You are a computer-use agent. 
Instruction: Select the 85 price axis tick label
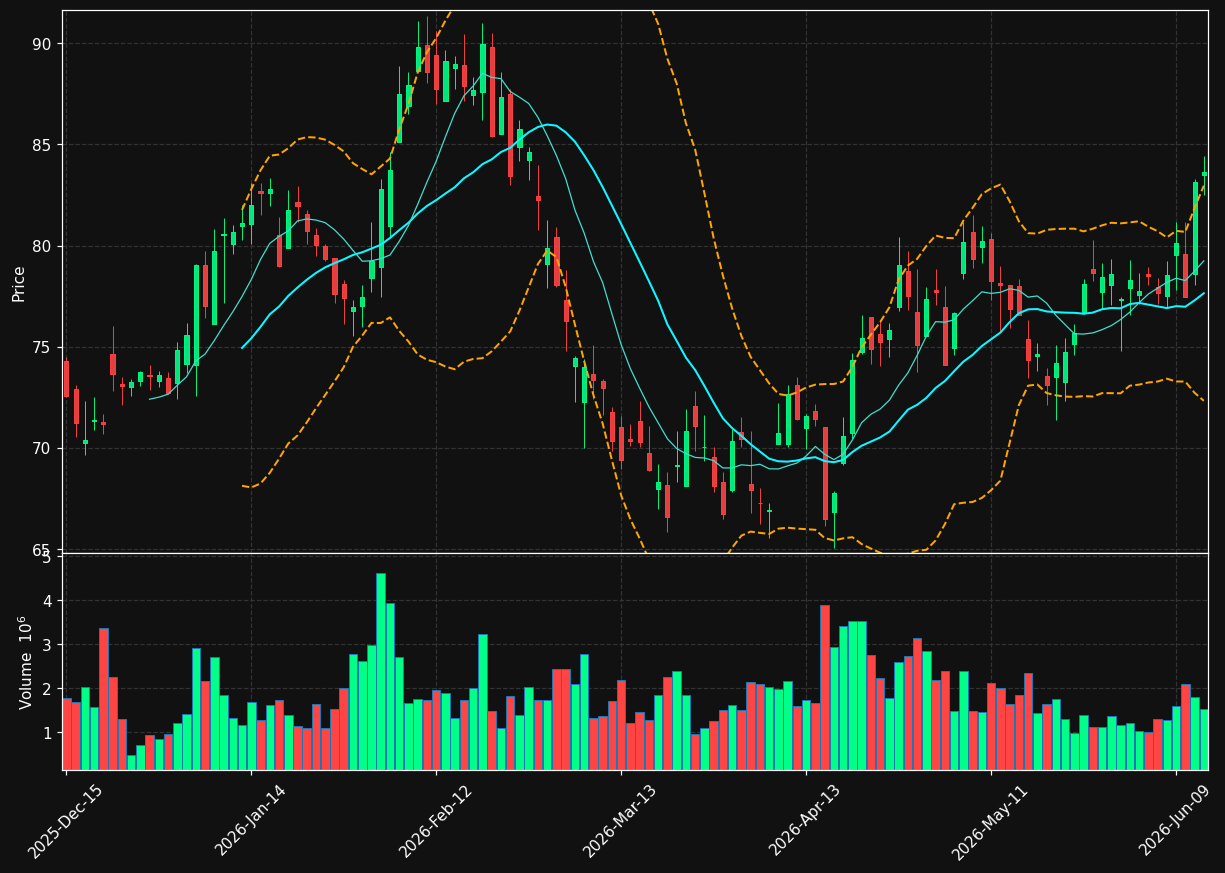pyautogui.click(x=41, y=145)
